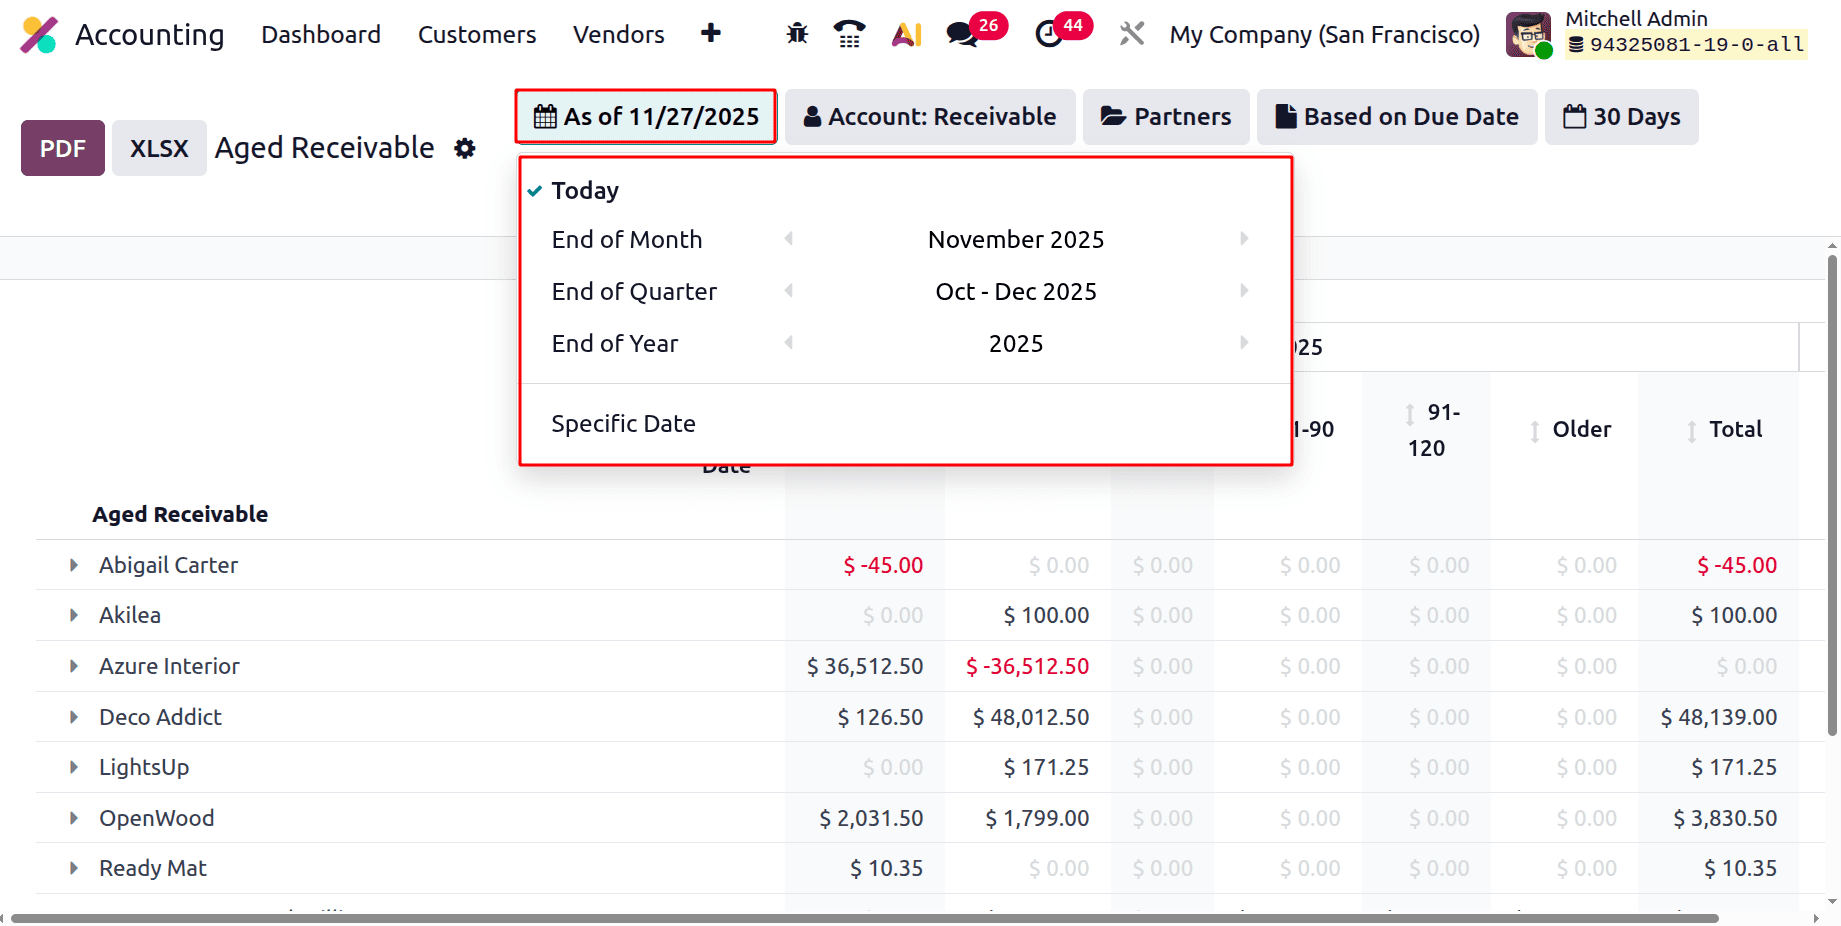
Task: Open the Dashboard menu
Action: pos(321,35)
